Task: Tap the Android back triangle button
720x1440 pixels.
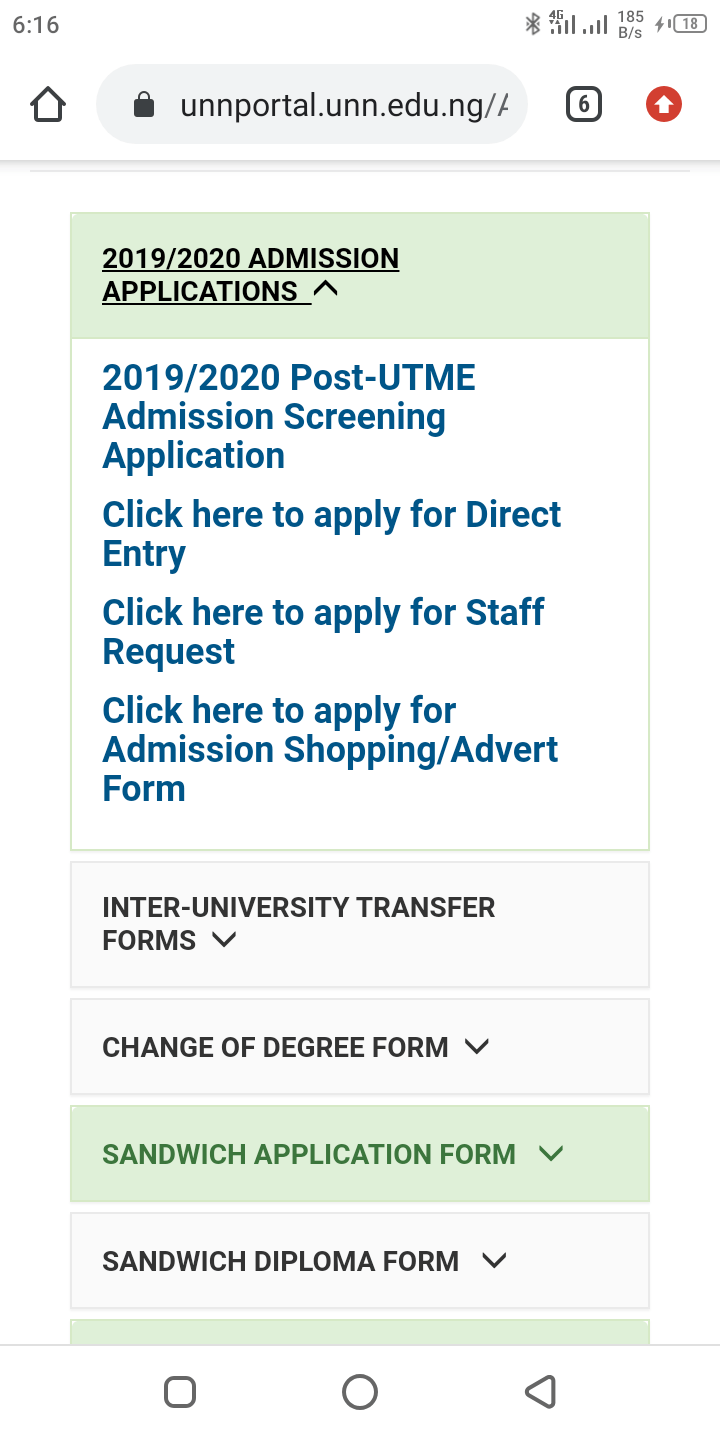Action: [x=540, y=1392]
